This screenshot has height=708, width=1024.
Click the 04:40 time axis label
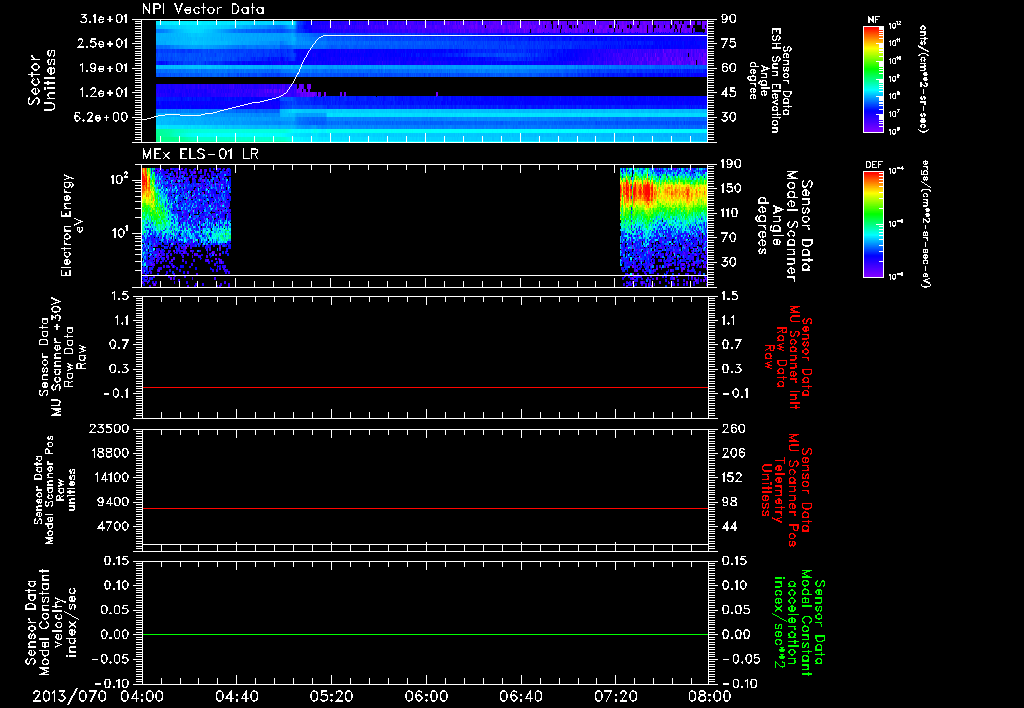(x=236, y=696)
